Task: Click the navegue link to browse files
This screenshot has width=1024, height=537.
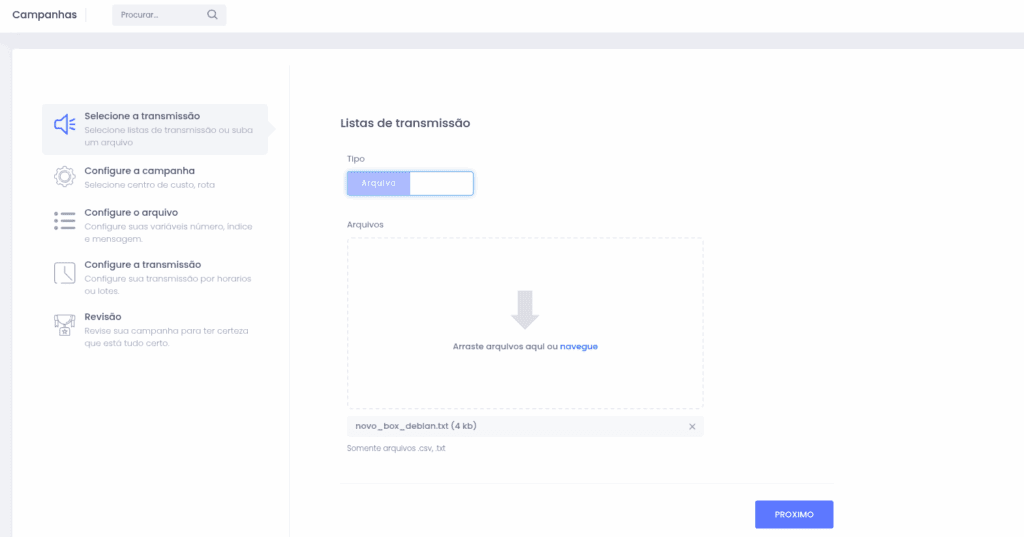Action: coord(579,346)
